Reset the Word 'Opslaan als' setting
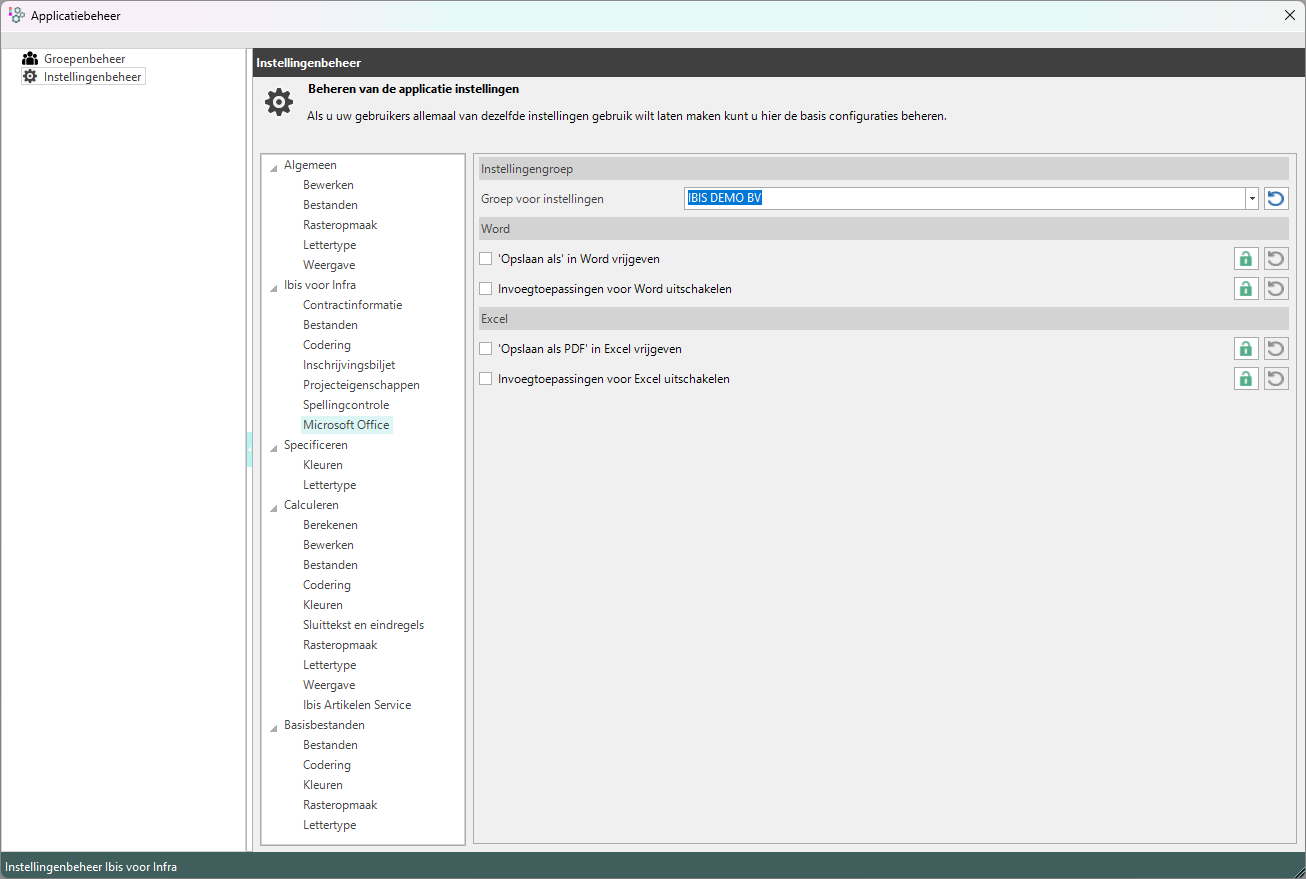1306x879 pixels. (x=1276, y=259)
